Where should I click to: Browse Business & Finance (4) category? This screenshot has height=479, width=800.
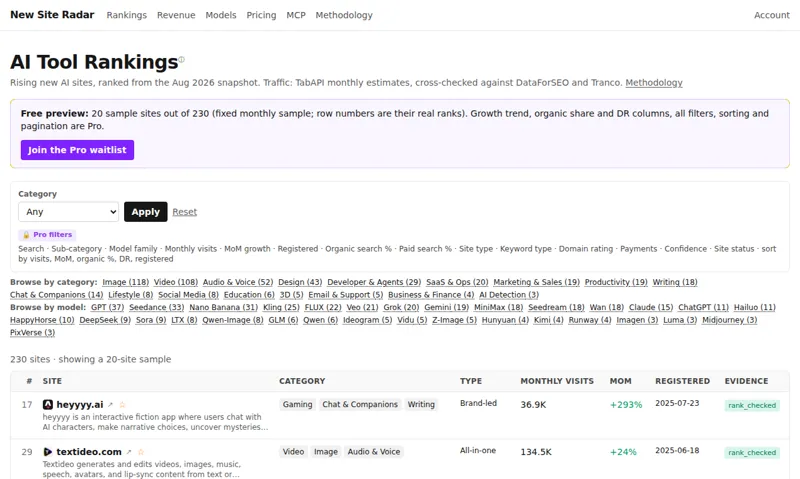point(431,295)
